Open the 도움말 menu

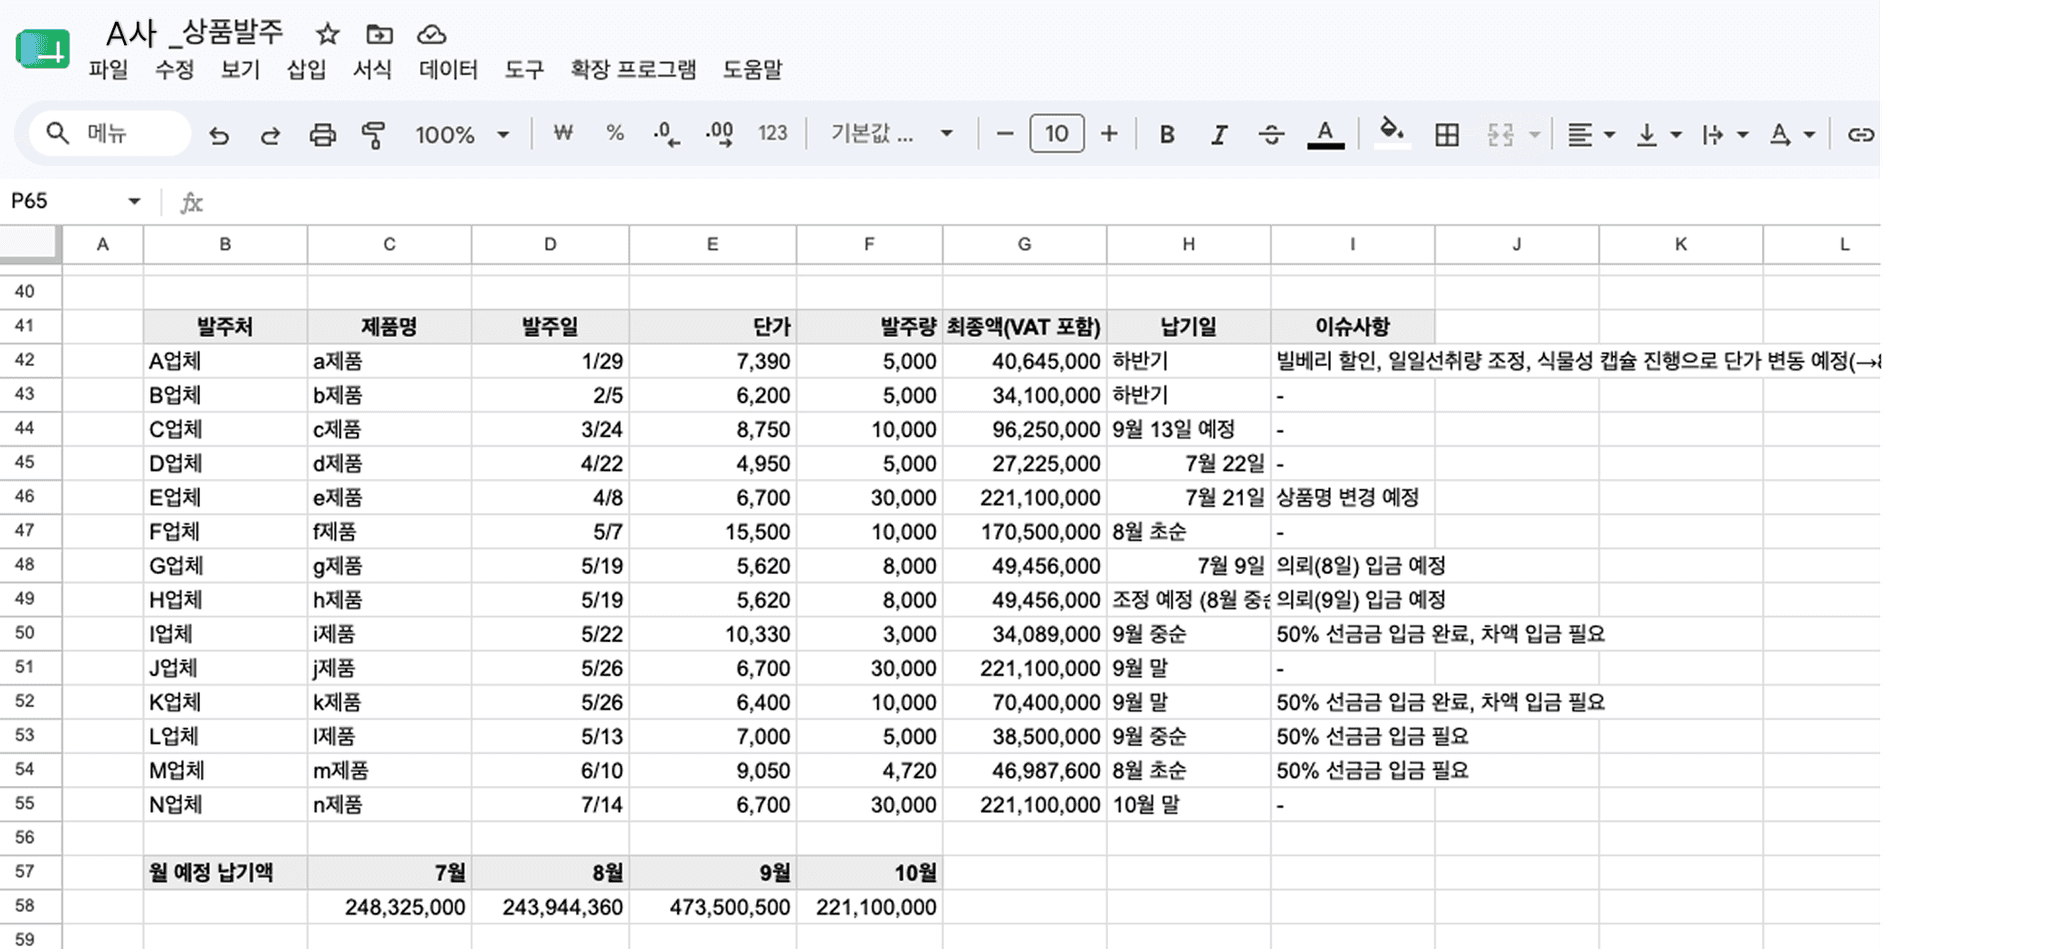[752, 70]
